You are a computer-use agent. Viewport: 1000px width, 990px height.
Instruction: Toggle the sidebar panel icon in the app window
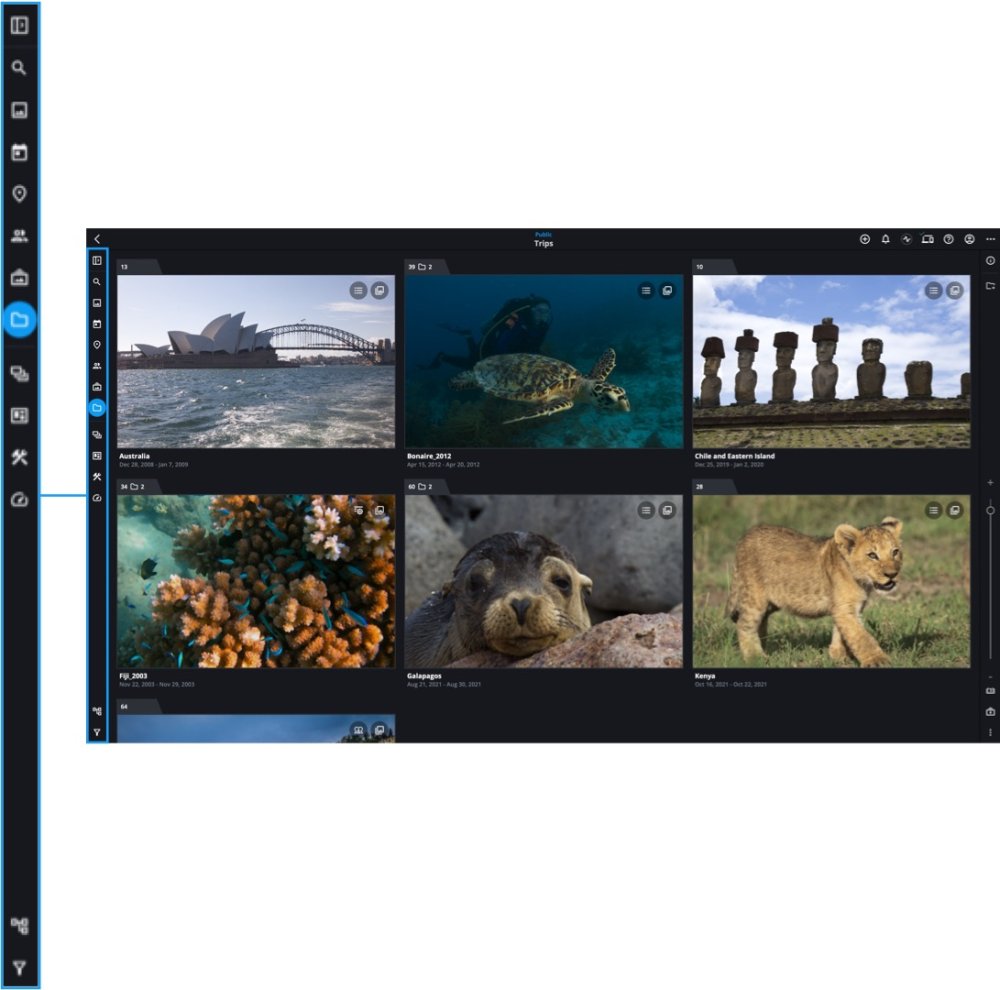97,260
